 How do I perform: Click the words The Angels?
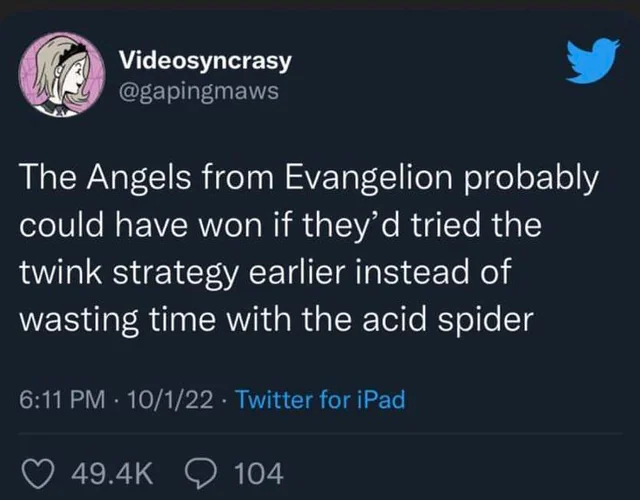(92, 180)
